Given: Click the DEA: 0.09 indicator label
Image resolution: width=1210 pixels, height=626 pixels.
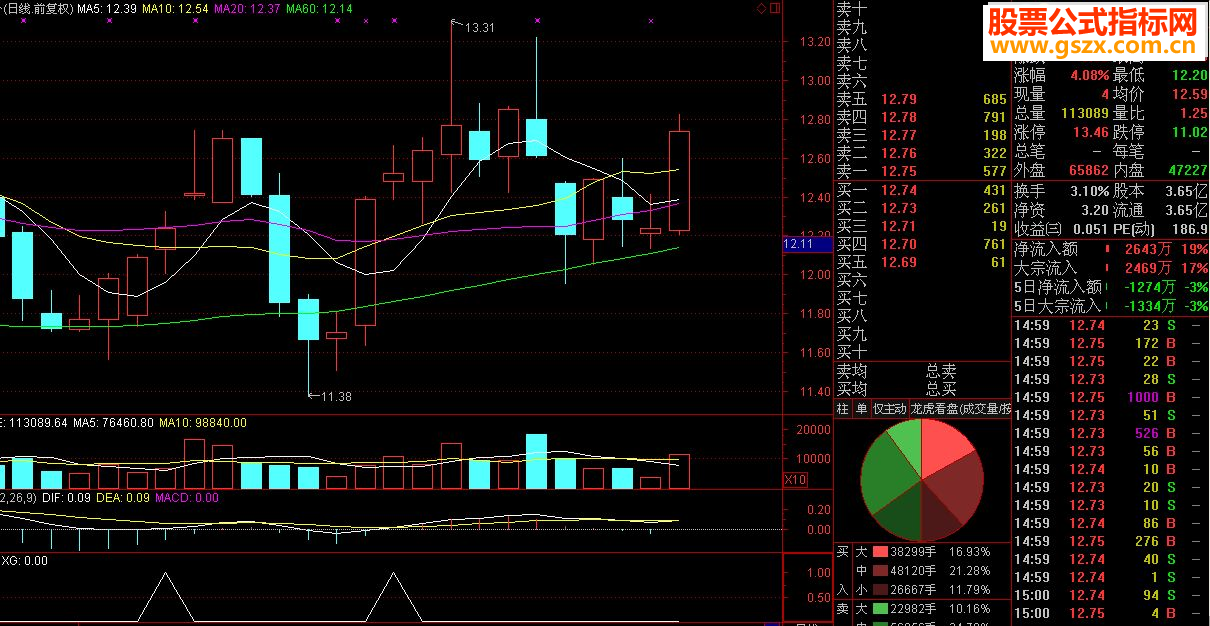Looking at the screenshot, I should [121, 497].
